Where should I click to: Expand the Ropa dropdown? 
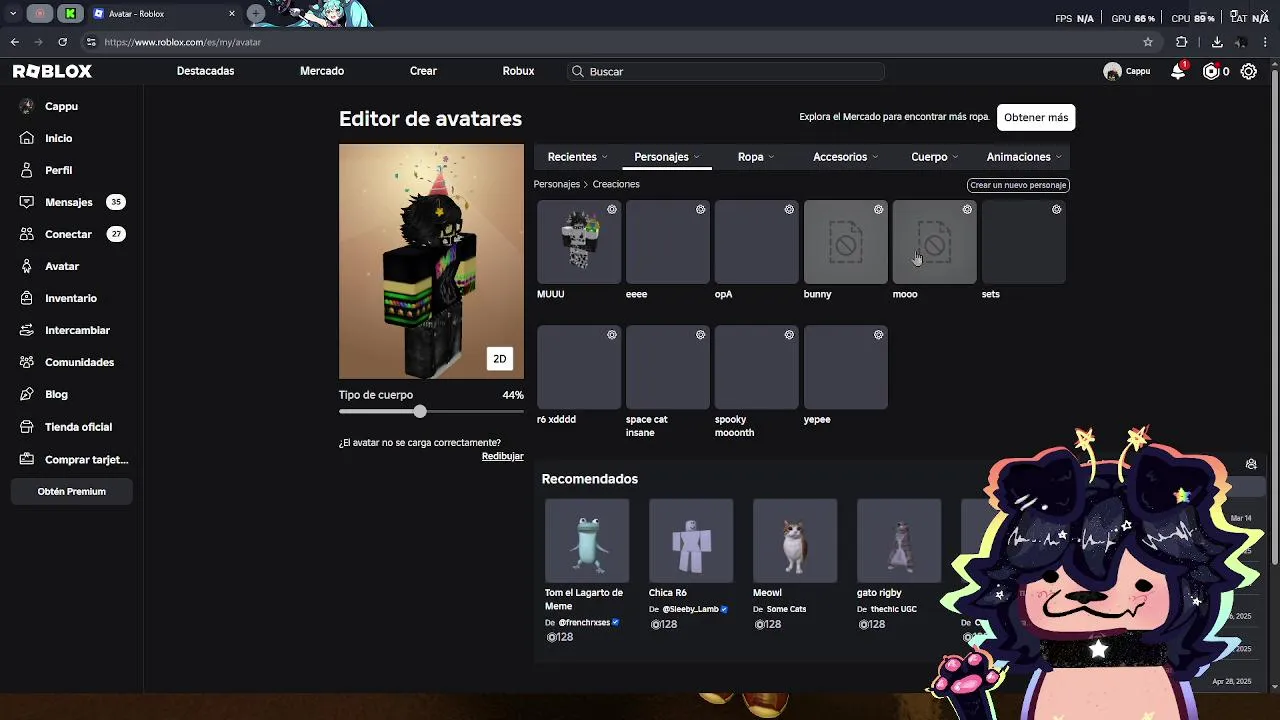[x=756, y=157]
